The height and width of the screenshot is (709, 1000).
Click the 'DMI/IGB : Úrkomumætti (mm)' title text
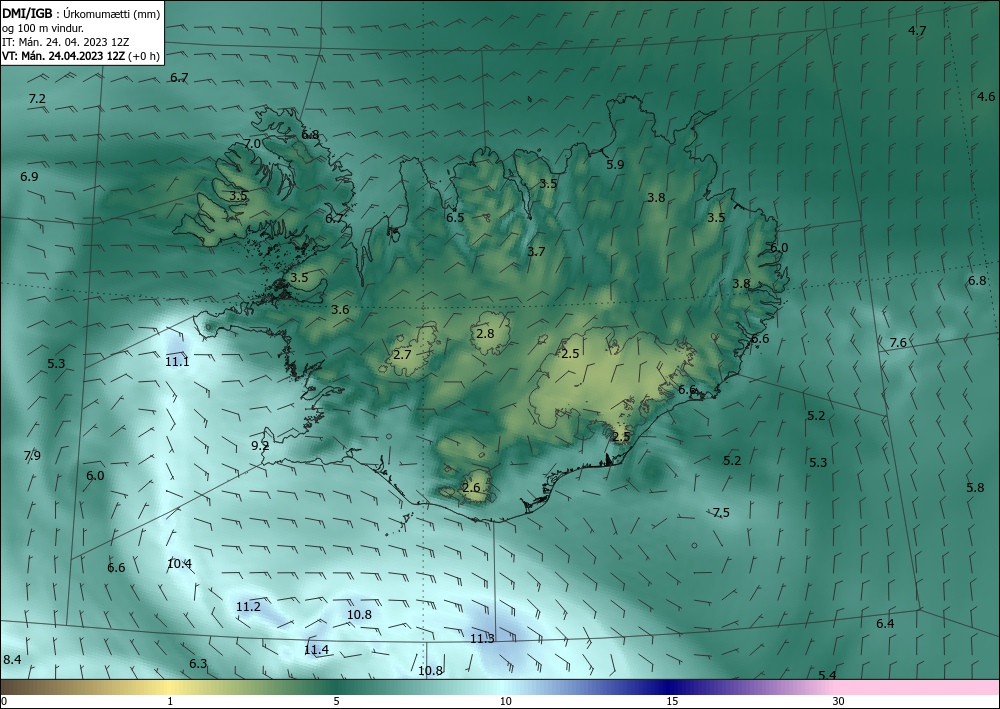(x=81, y=13)
